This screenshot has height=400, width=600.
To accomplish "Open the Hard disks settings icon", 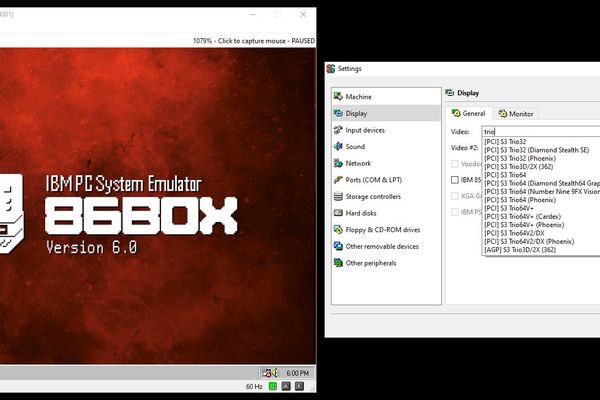I will click(x=338, y=213).
